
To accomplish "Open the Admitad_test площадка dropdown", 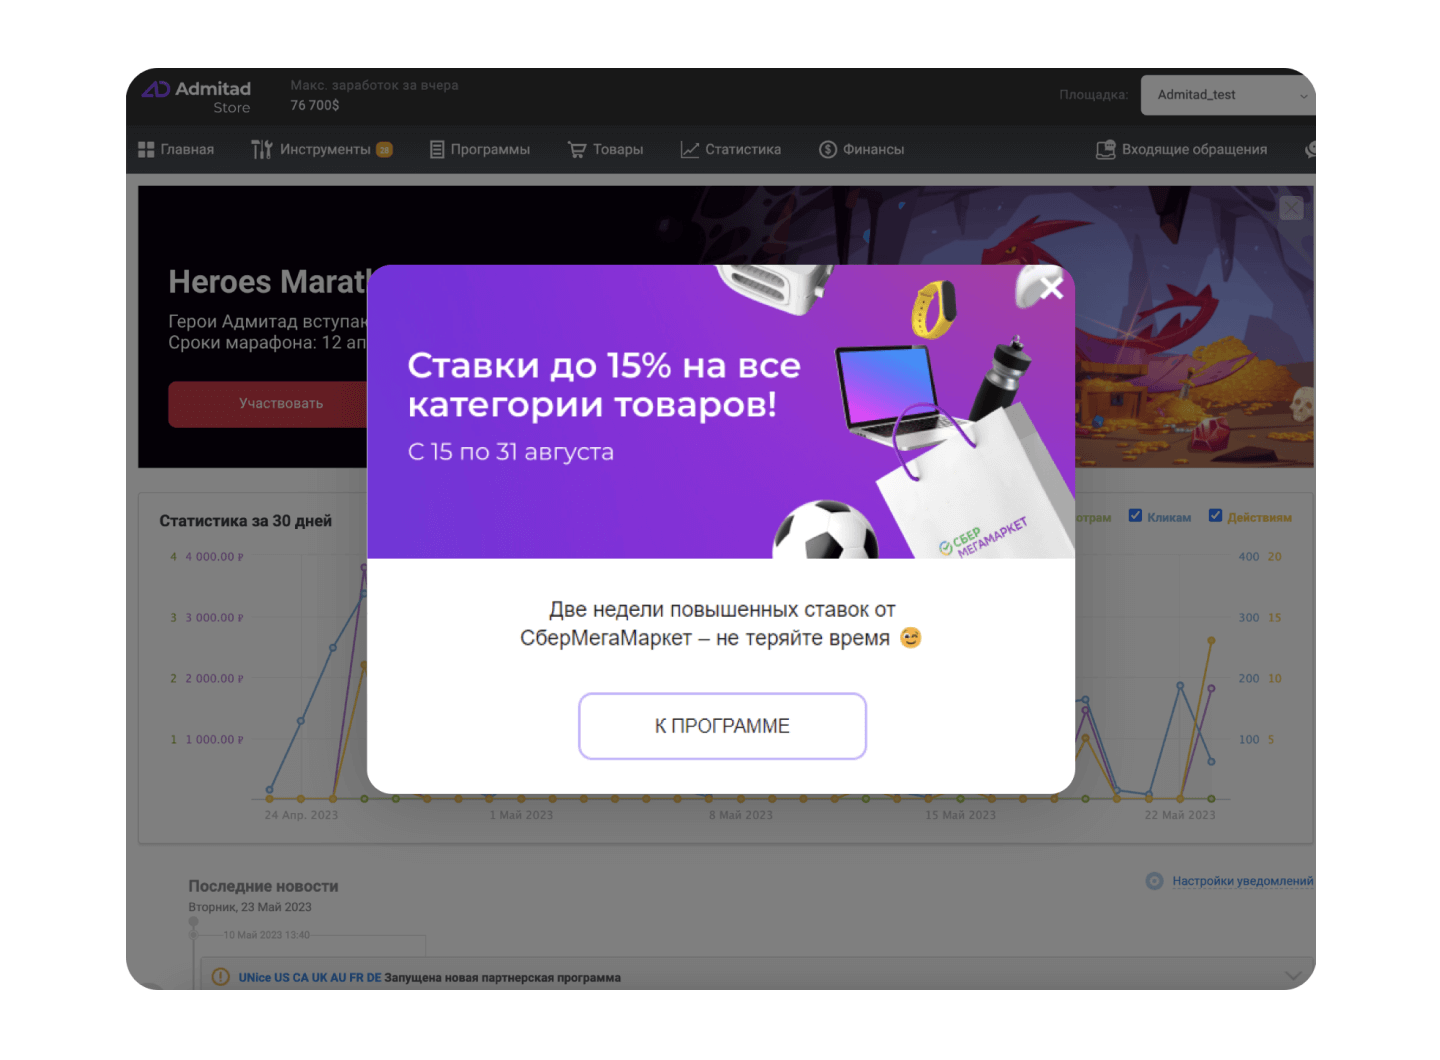I will click(1228, 95).
